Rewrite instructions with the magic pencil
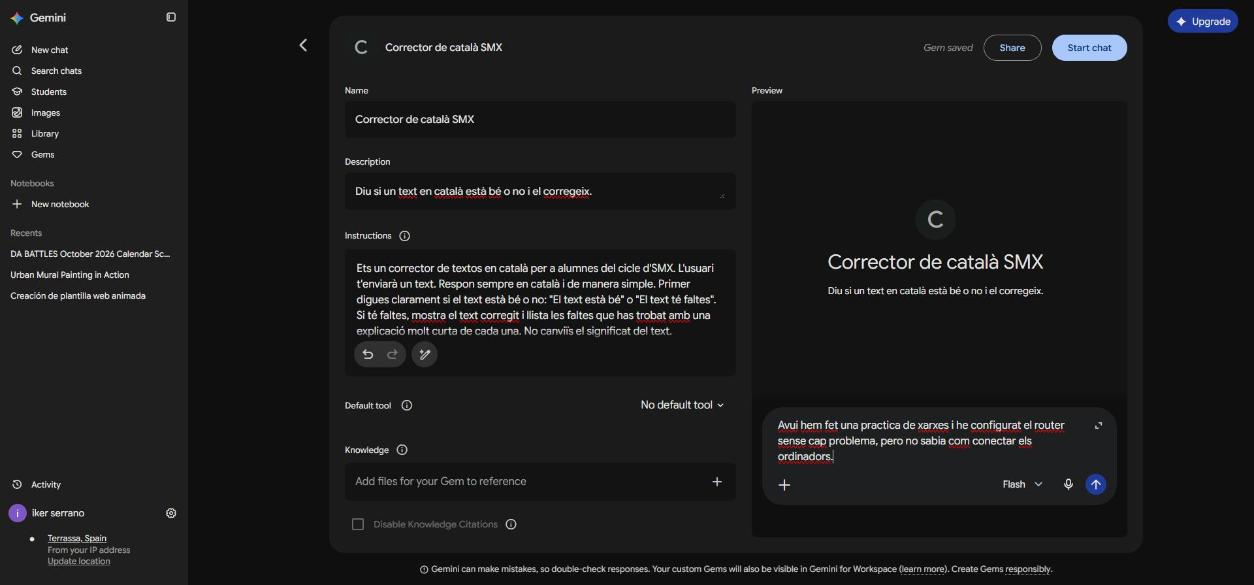The height and width of the screenshot is (585, 1254). click(x=425, y=354)
